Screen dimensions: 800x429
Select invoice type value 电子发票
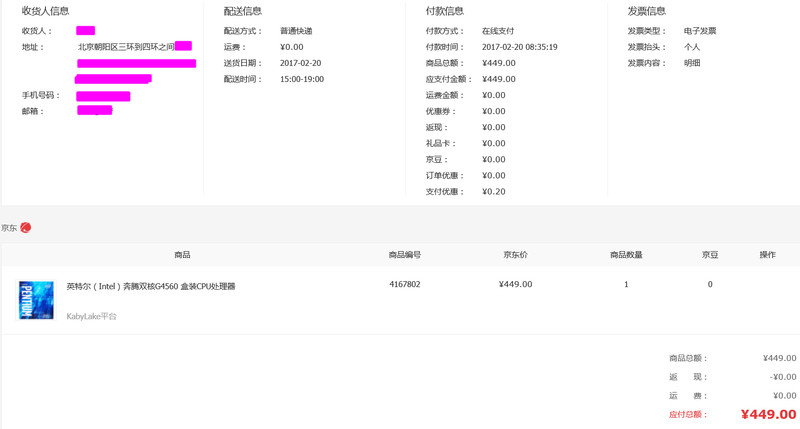700,31
